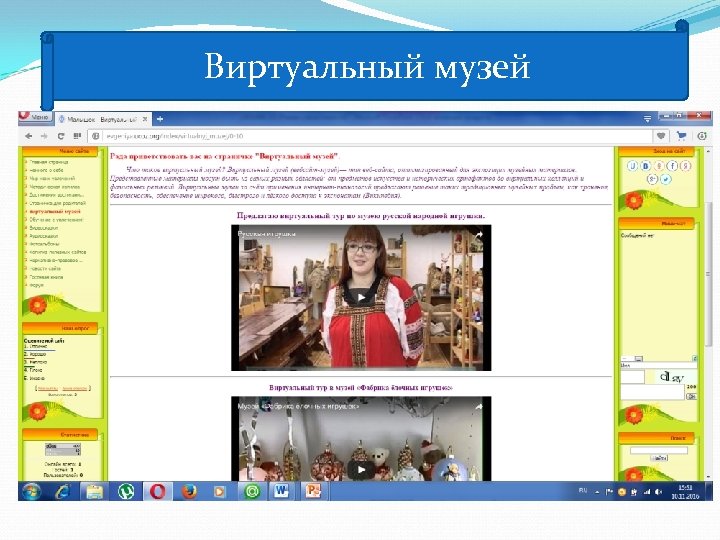
Task: Open Каталог полезных сайтов menu item
Action: point(57,252)
